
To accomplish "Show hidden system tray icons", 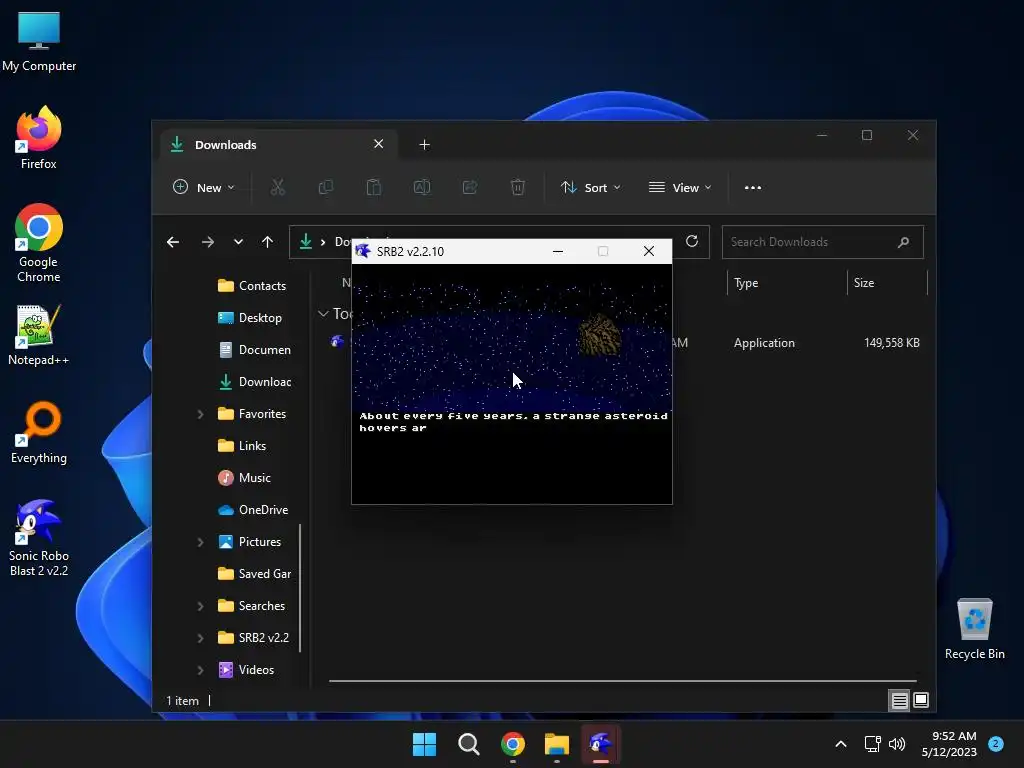I will tap(840, 744).
